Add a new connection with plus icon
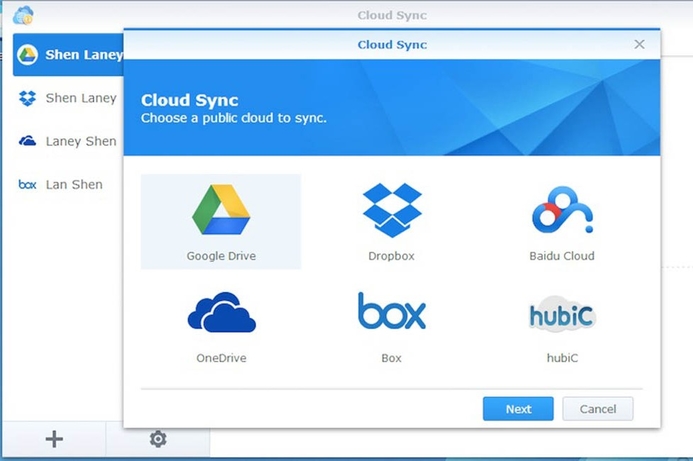Image resolution: width=693 pixels, height=461 pixels. [x=54, y=439]
